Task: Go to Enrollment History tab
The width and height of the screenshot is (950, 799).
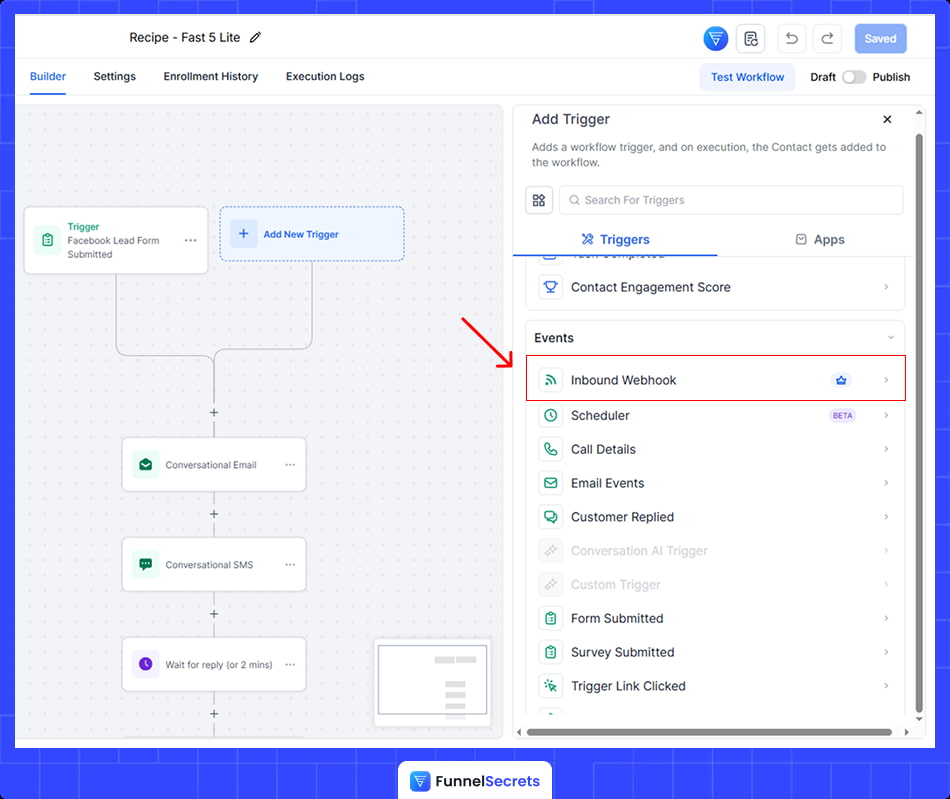Action: 211,77
